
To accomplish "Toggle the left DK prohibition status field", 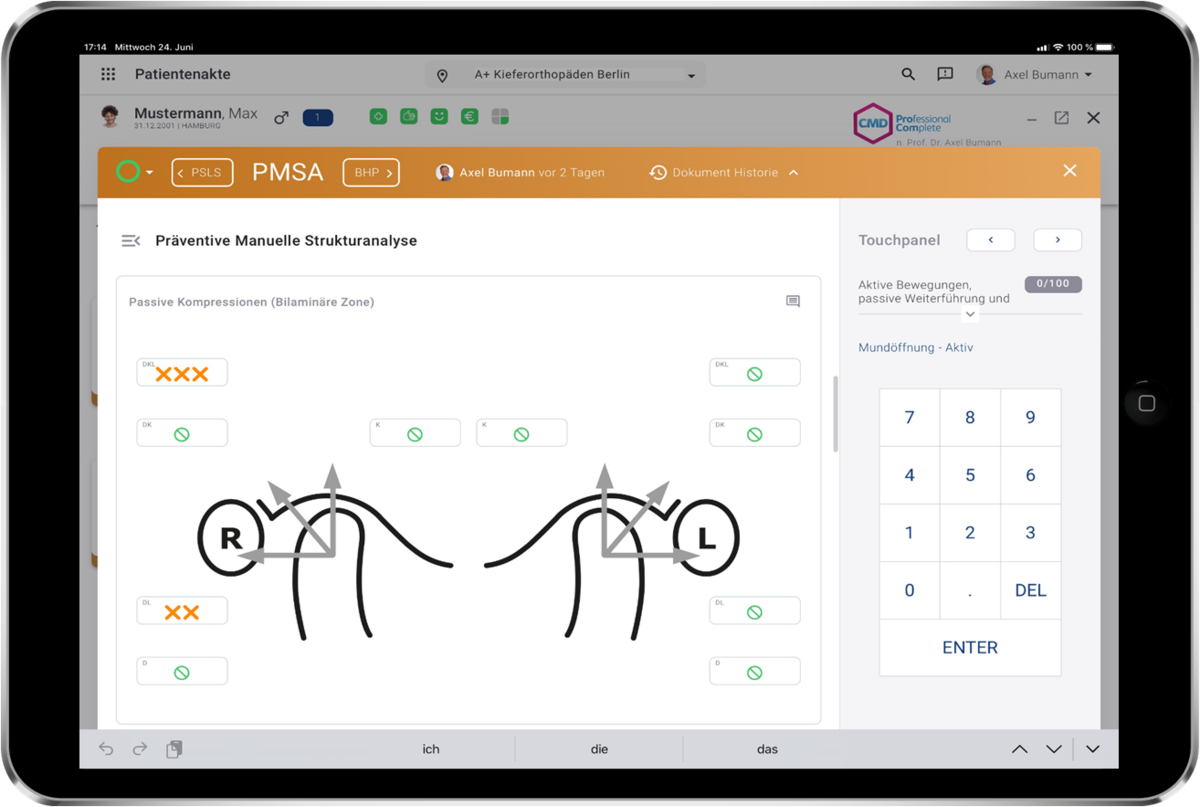I will (x=182, y=432).
